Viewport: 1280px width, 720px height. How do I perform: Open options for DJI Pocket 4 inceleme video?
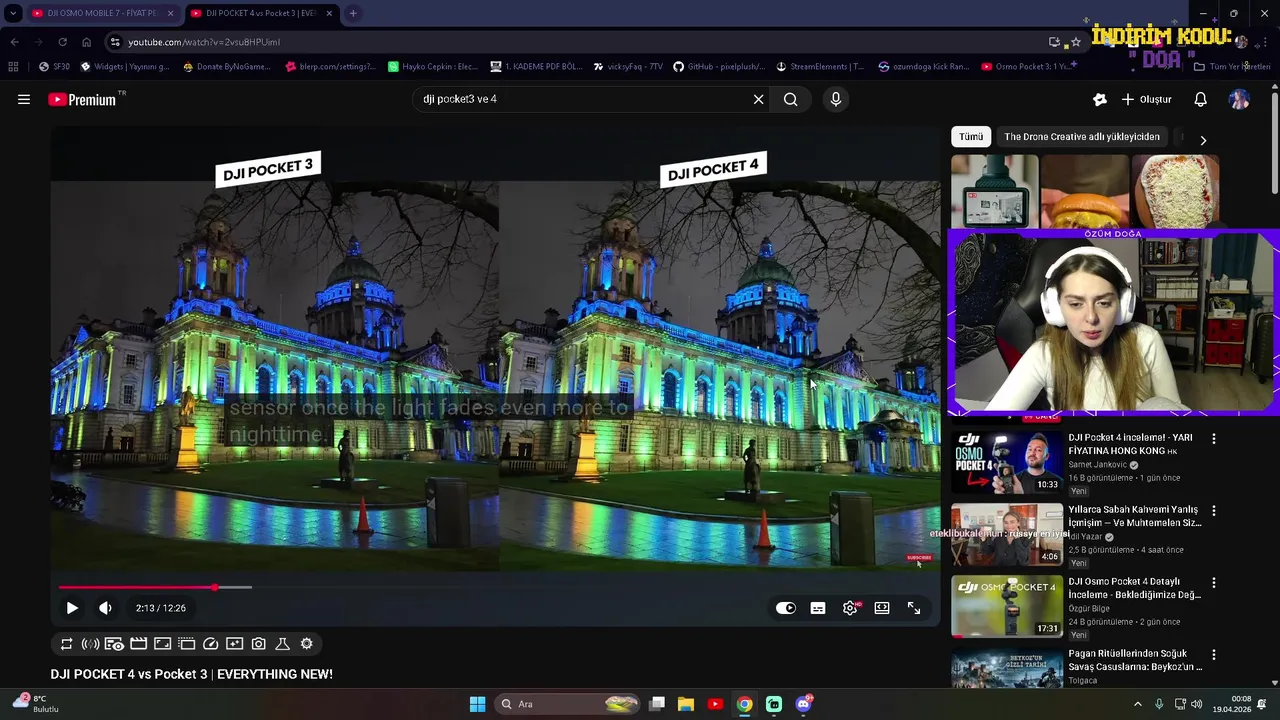click(1214, 439)
